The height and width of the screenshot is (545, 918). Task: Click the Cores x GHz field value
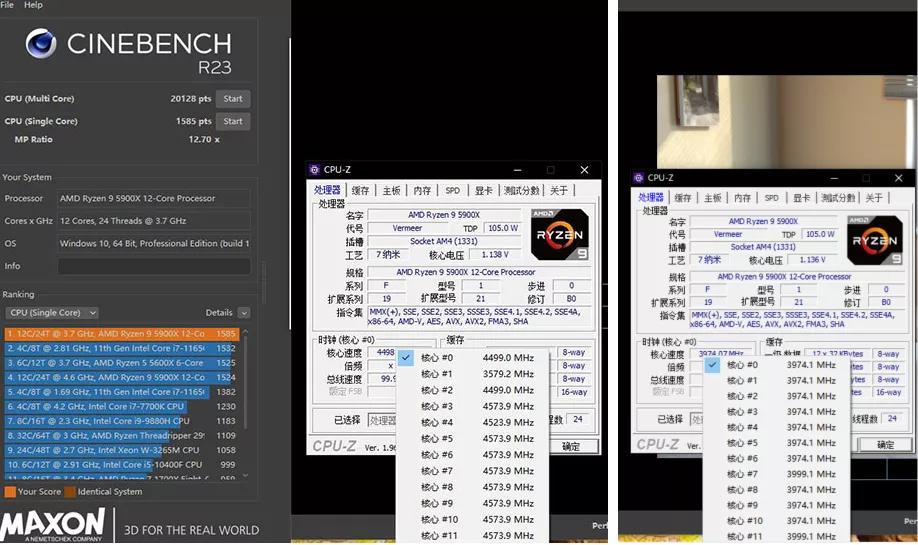point(154,221)
